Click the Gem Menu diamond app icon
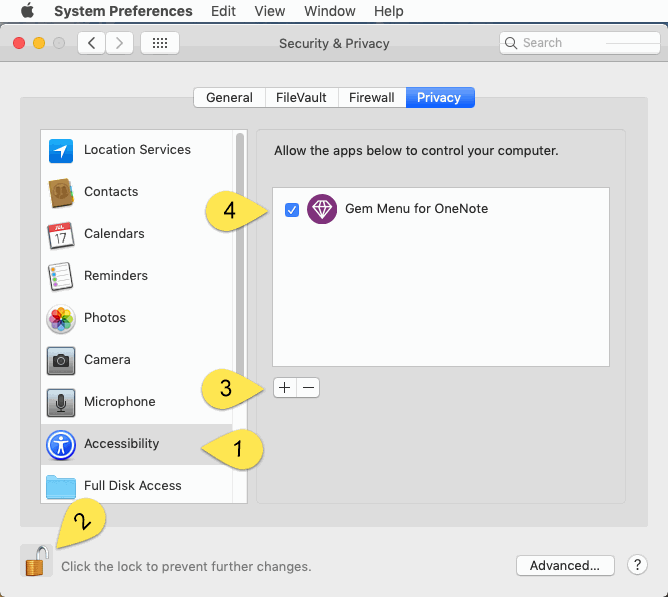Screen dimensions: 668x597 322,209
